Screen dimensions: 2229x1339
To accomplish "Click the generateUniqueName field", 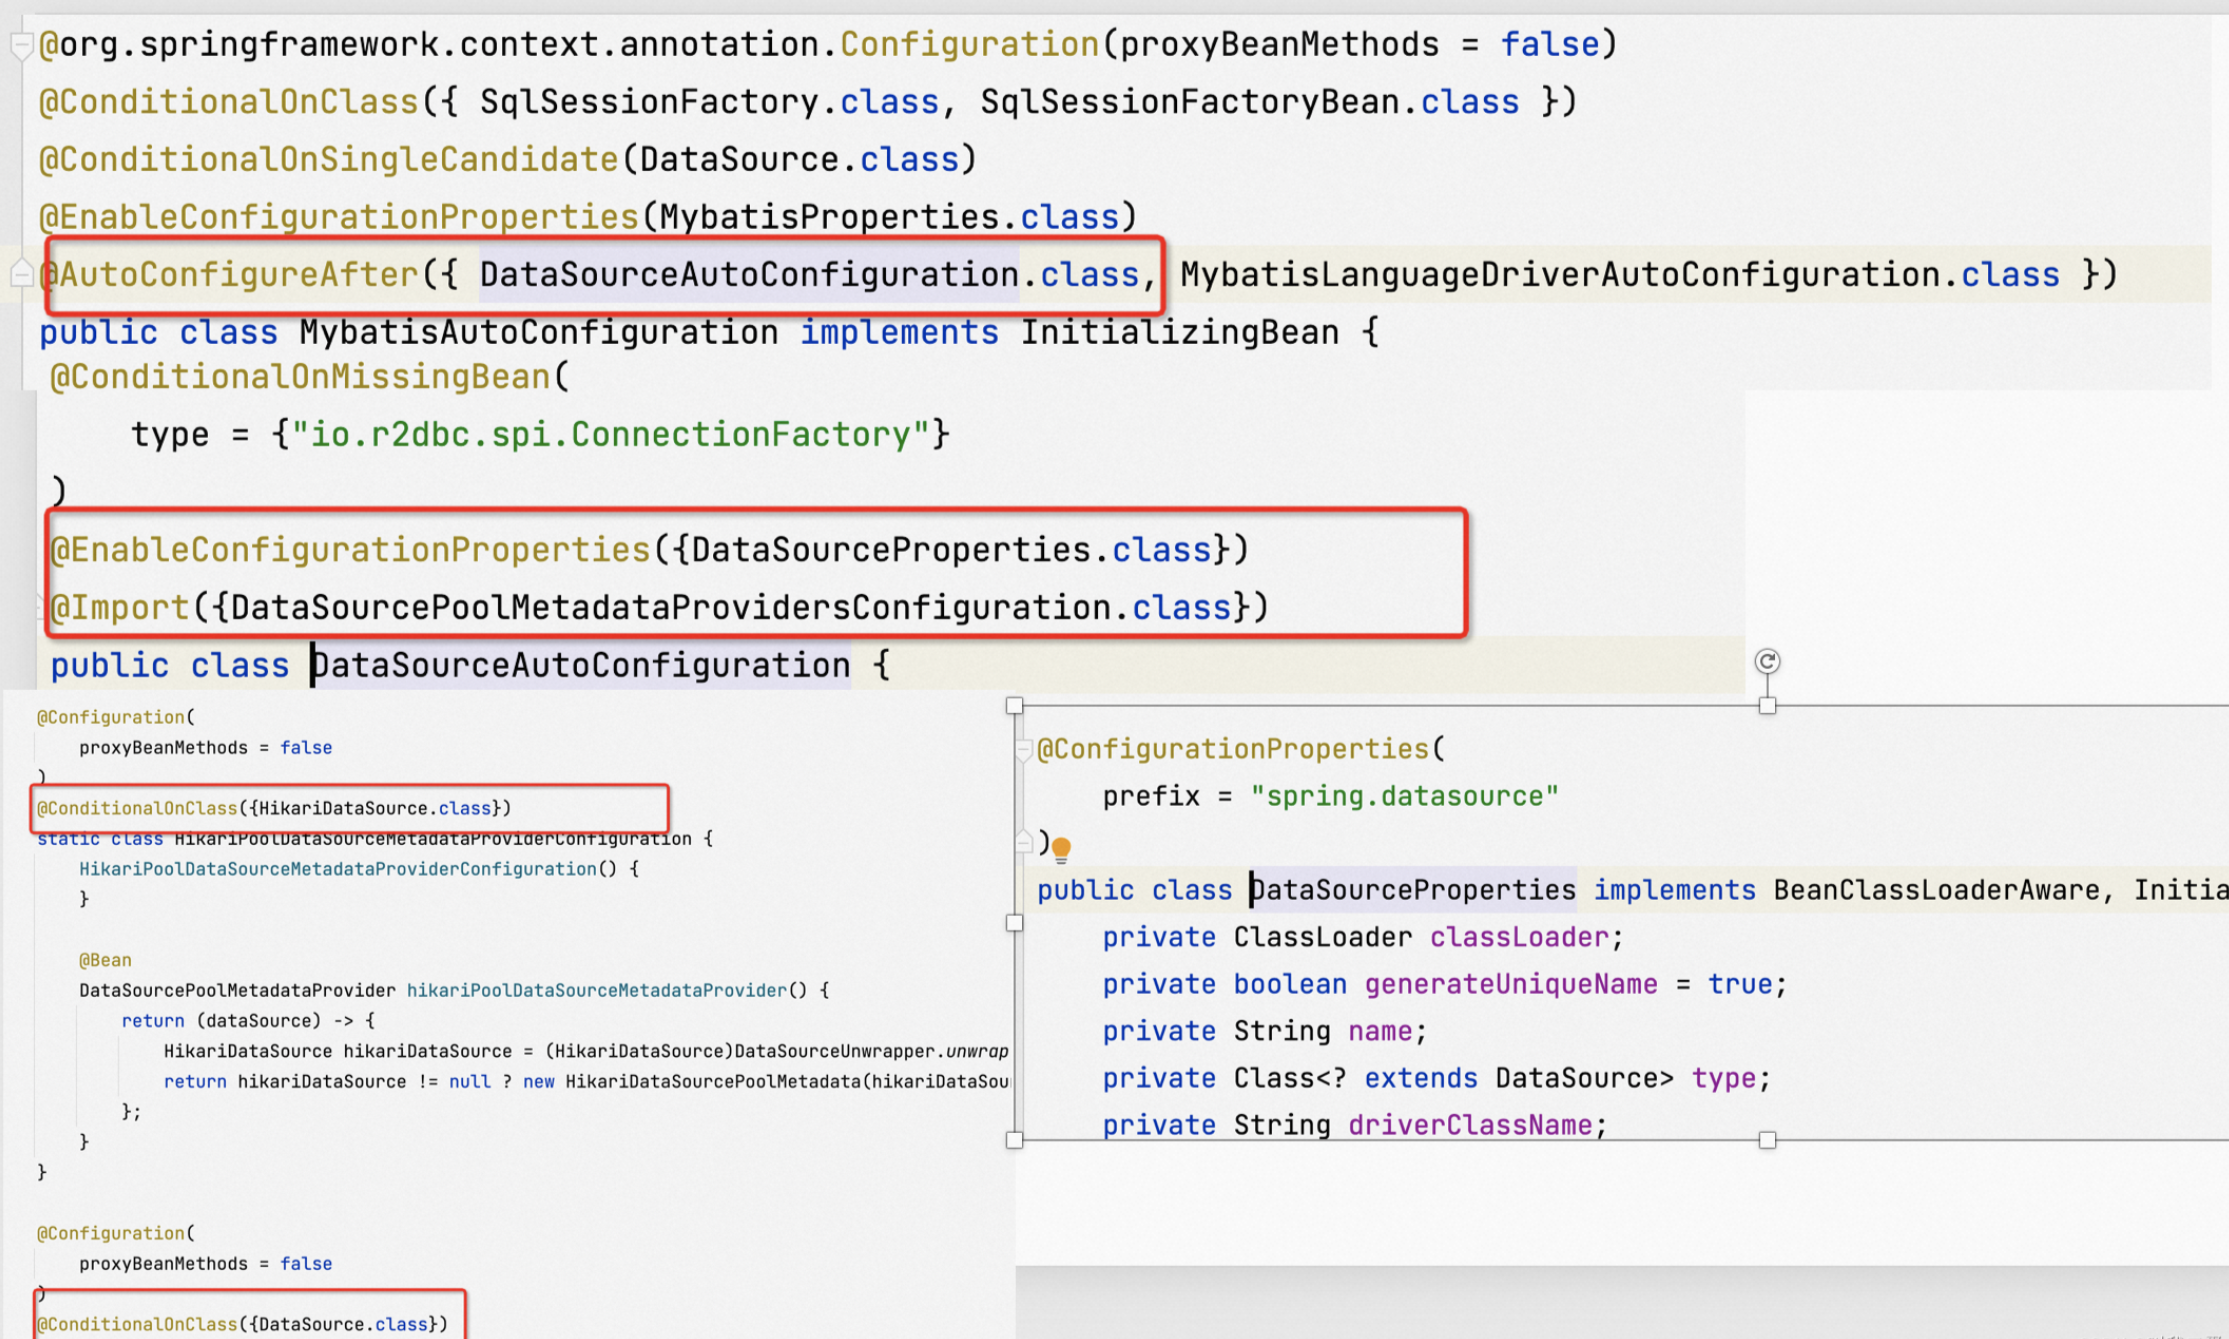I will [x=1511, y=984].
